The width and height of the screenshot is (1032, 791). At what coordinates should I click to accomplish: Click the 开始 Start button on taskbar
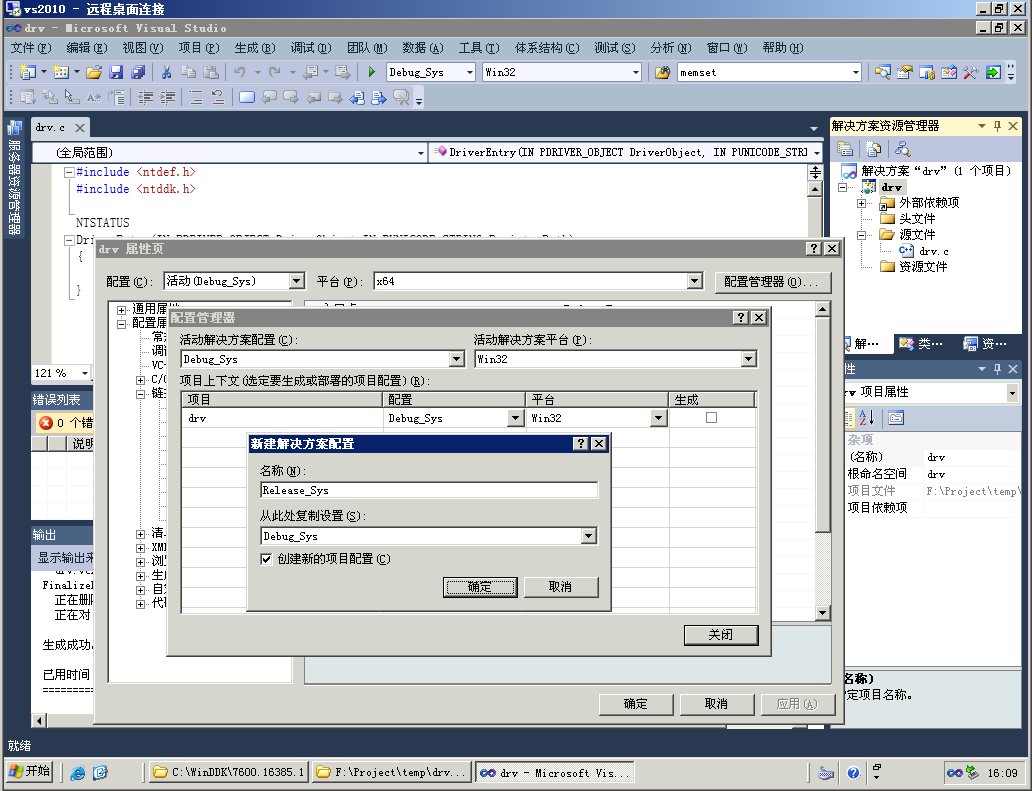click(30, 772)
